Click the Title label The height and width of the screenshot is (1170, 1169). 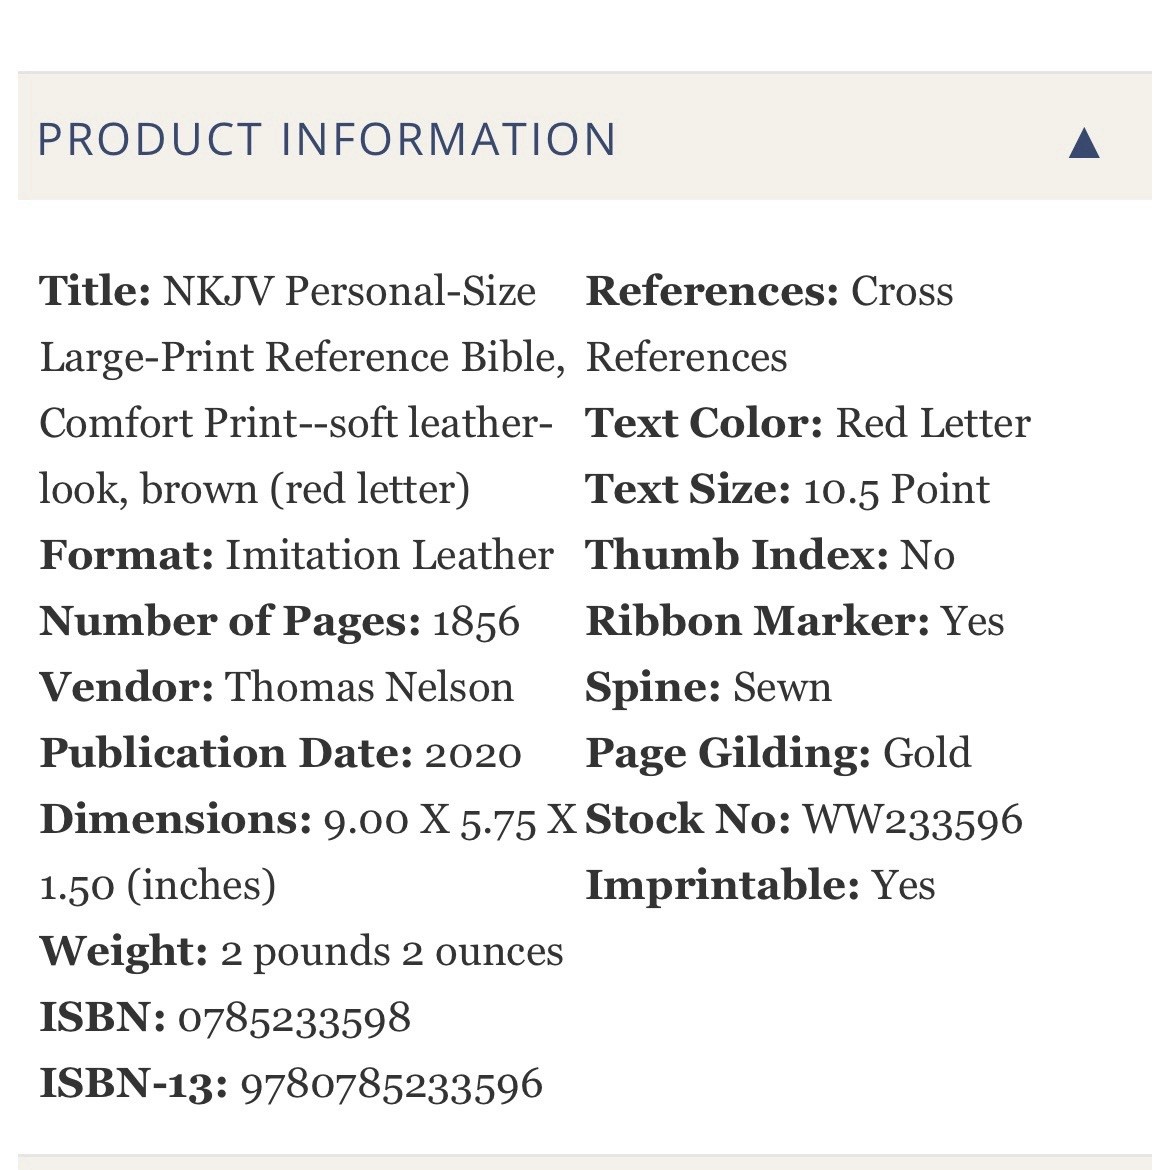point(95,290)
